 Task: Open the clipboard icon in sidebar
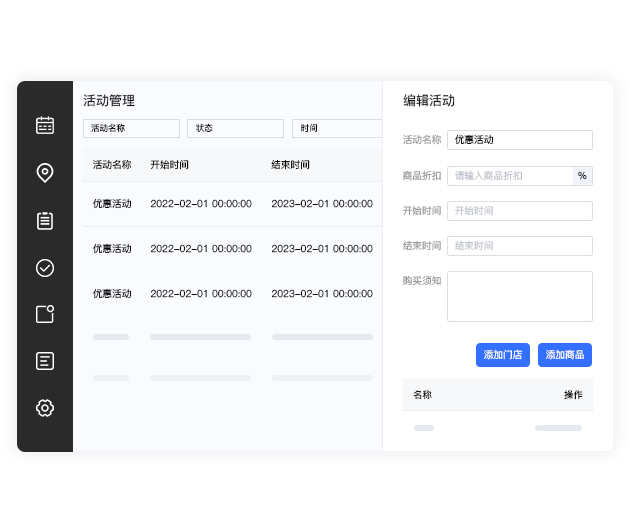click(45, 220)
